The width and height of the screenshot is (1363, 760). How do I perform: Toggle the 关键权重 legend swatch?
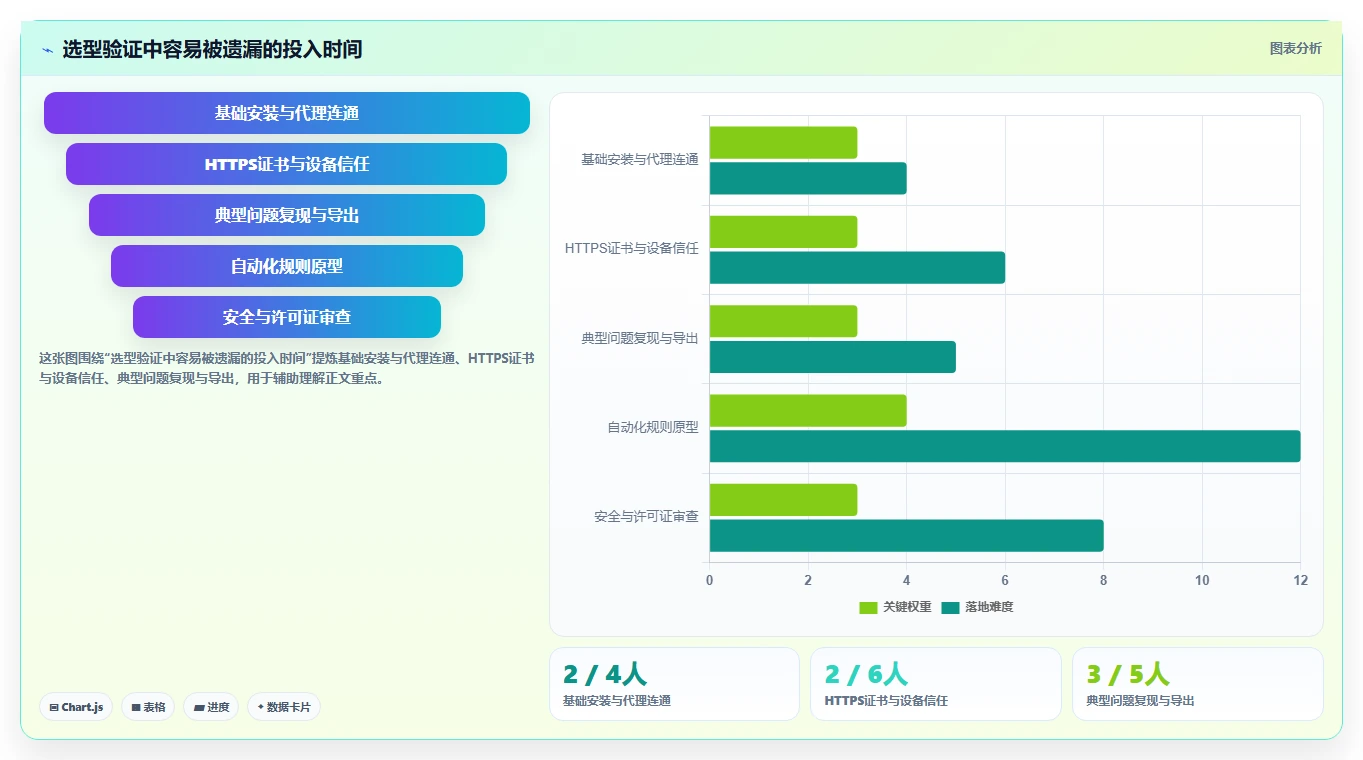point(868,607)
